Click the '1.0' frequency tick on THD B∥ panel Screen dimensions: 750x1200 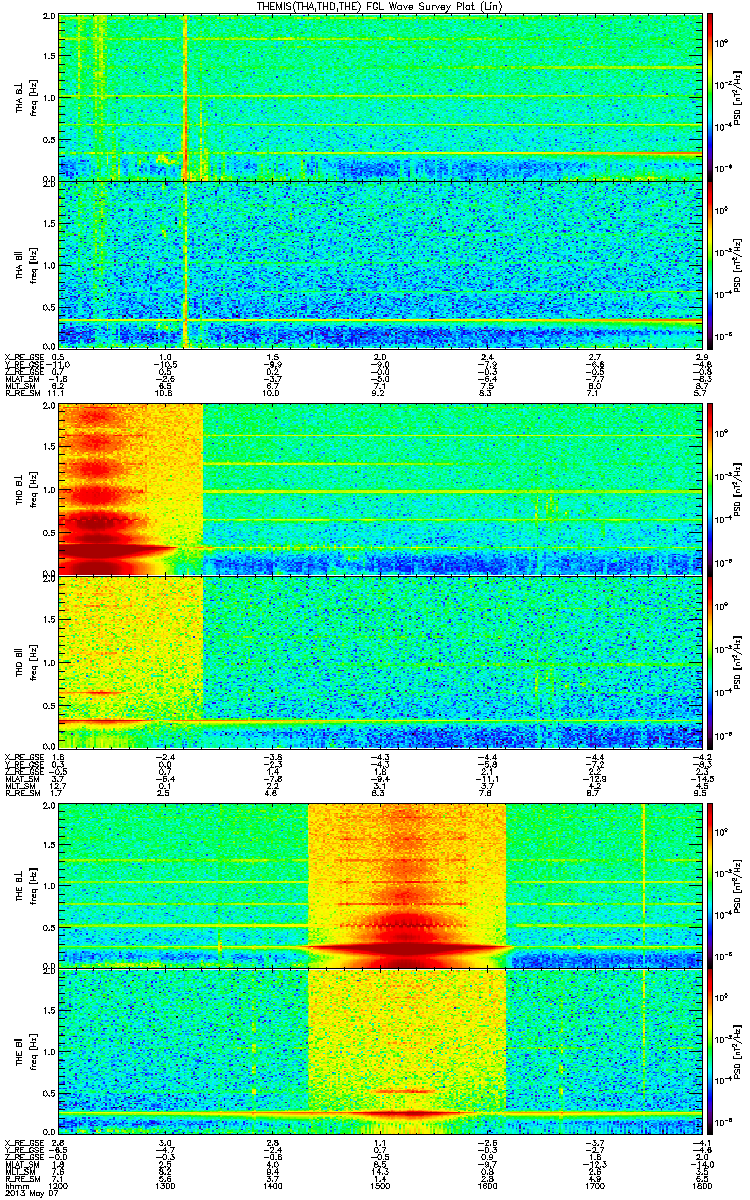pyautogui.click(x=50, y=661)
